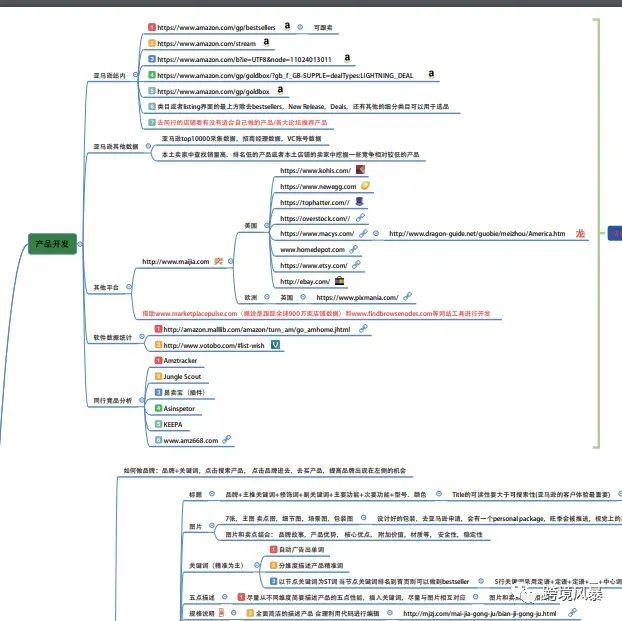This screenshot has height=621, width=622.
Task: Collapse the 英国 node toggle
Action: tap(303, 297)
